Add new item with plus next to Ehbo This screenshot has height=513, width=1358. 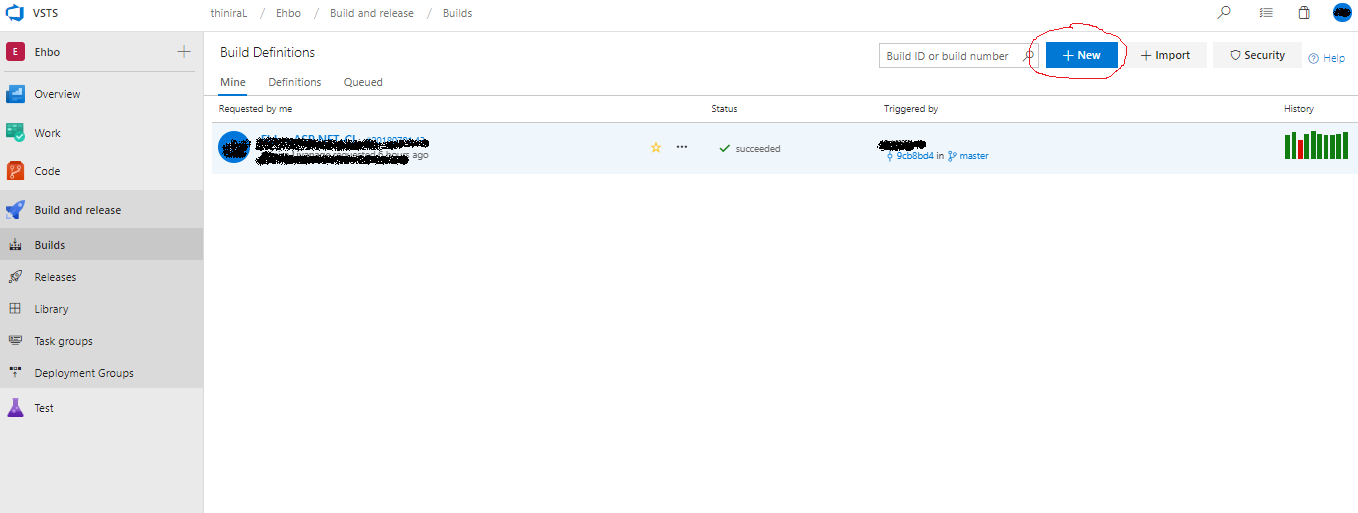pyautogui.click(x=184, y=52)
